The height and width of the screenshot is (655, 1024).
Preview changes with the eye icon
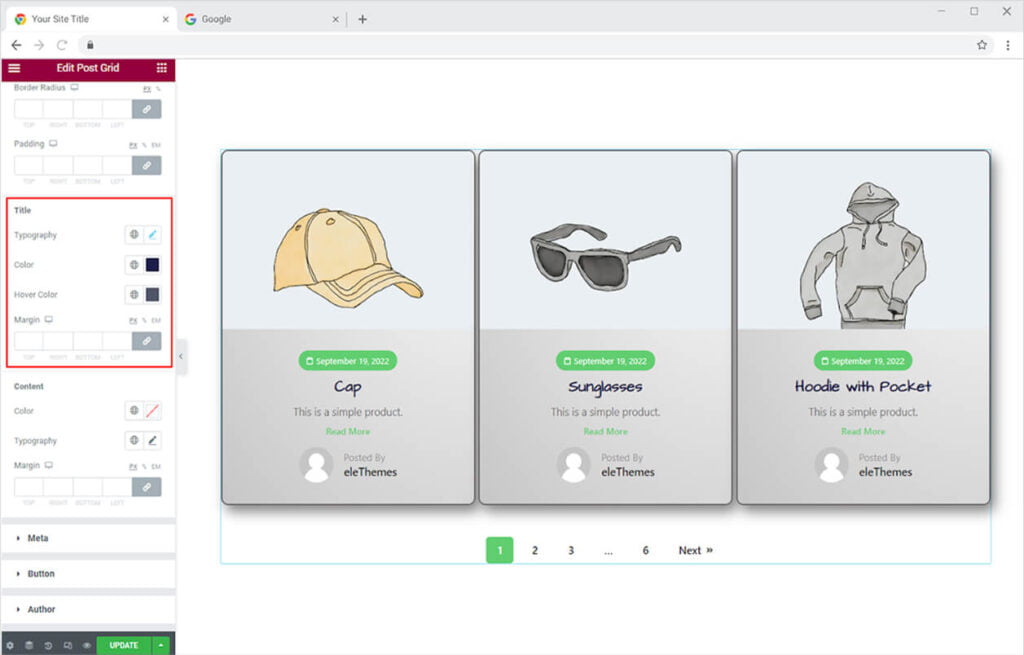pos(87,645)
